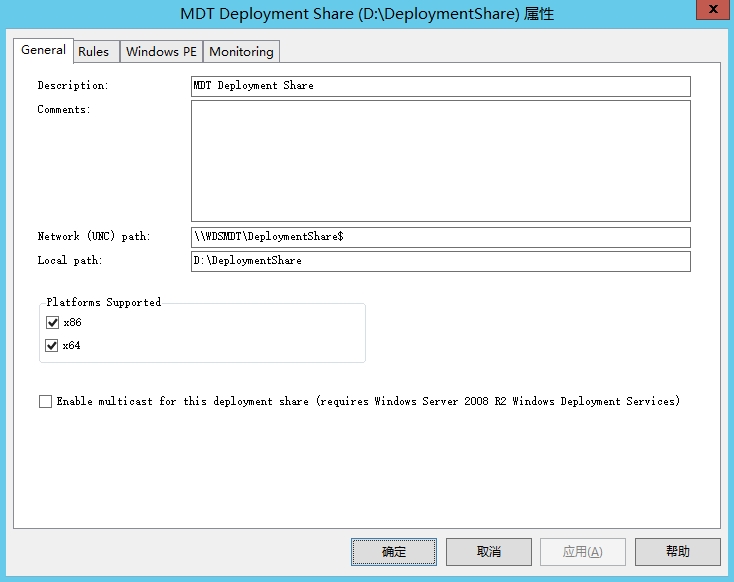Enable multicast for this deployment share
The image size is (734, 582).
pos(45,401)
